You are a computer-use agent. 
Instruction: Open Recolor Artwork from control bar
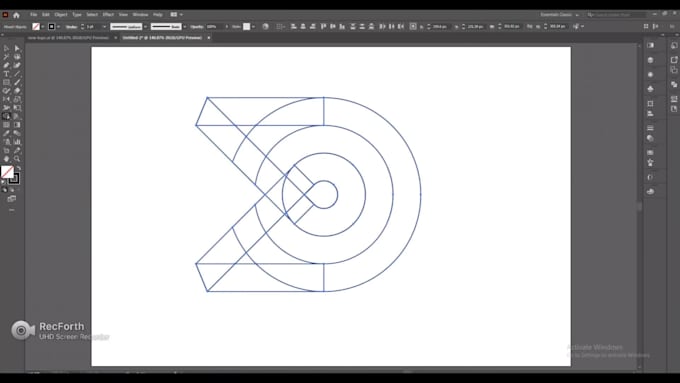pos(265,26)
